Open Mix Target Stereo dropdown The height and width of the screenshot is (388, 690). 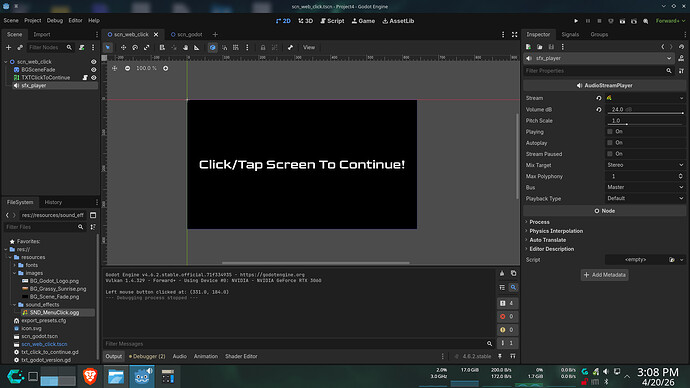(x=645, y=165)
